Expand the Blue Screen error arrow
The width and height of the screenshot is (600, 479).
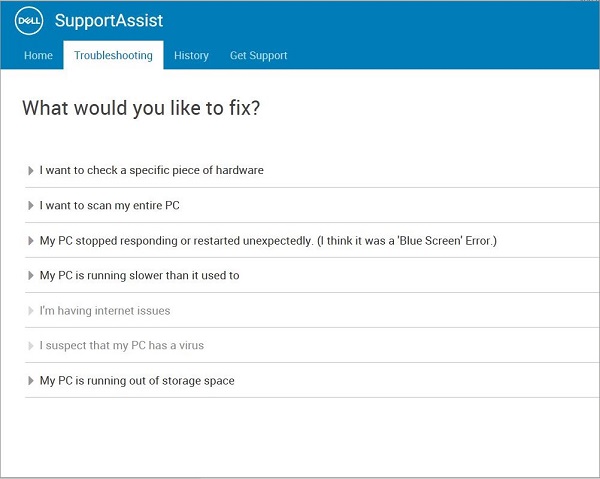click(x=31, y=241)
